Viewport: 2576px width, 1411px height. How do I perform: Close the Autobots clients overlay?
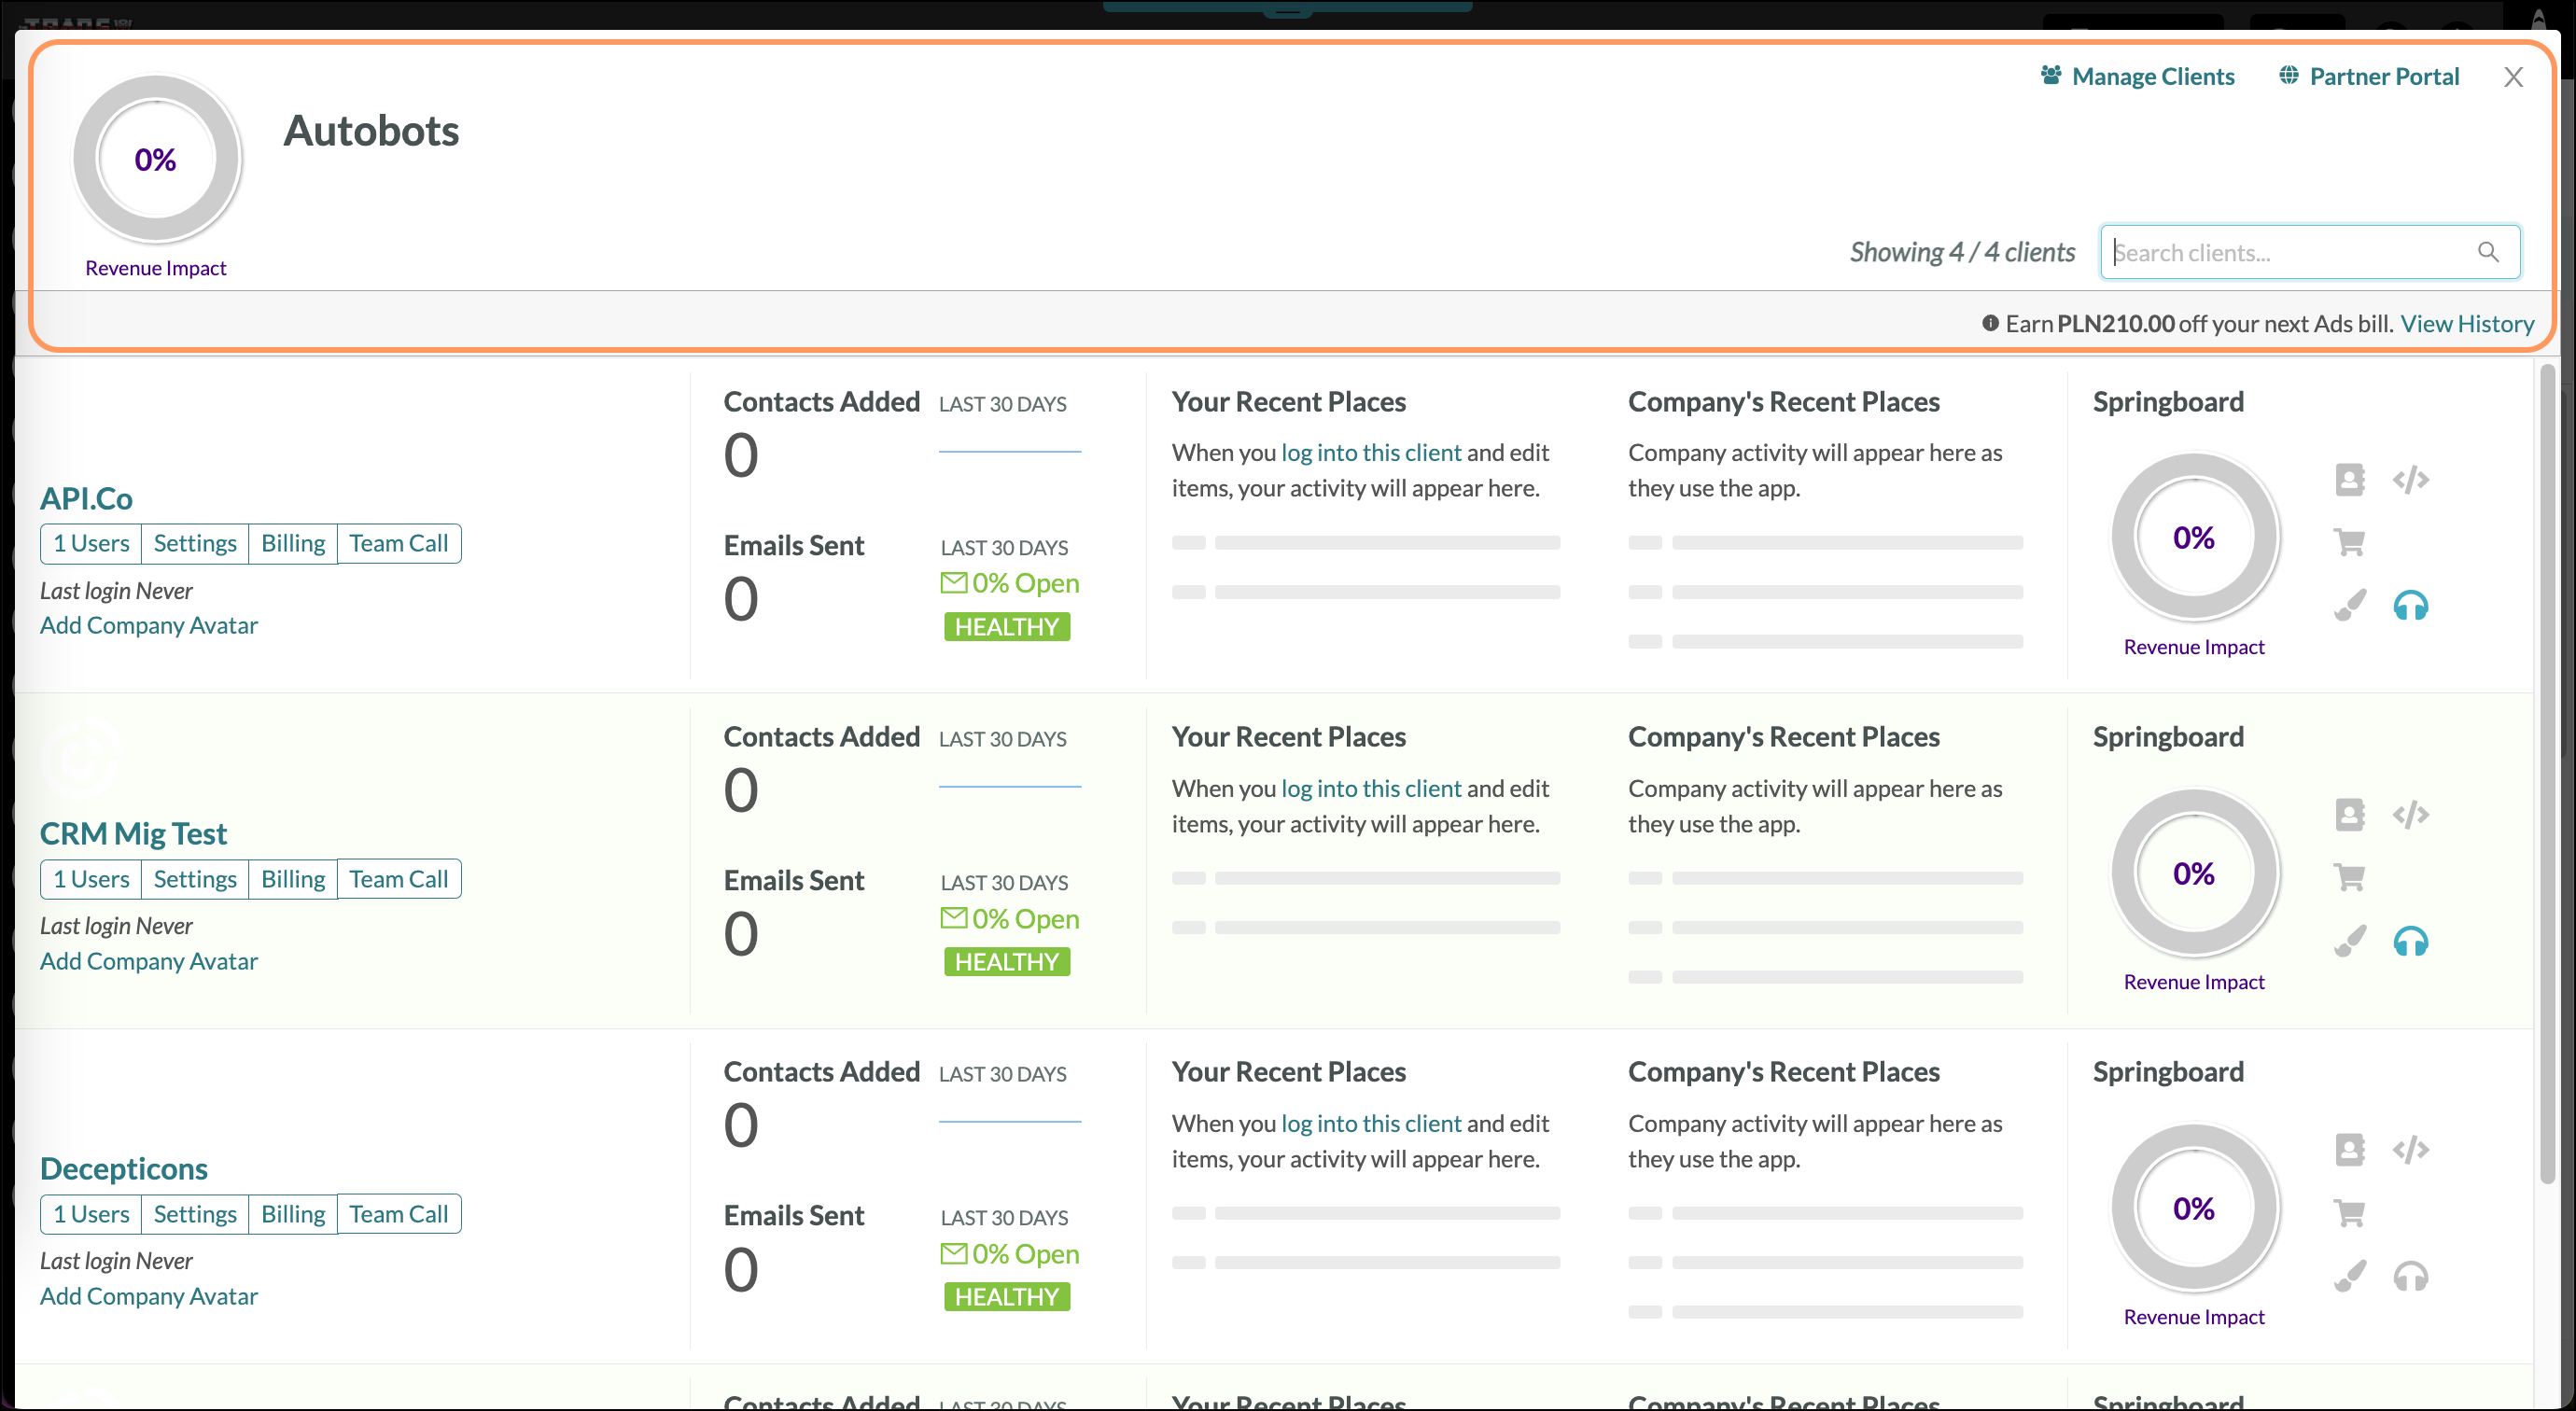pos(2513,77)
